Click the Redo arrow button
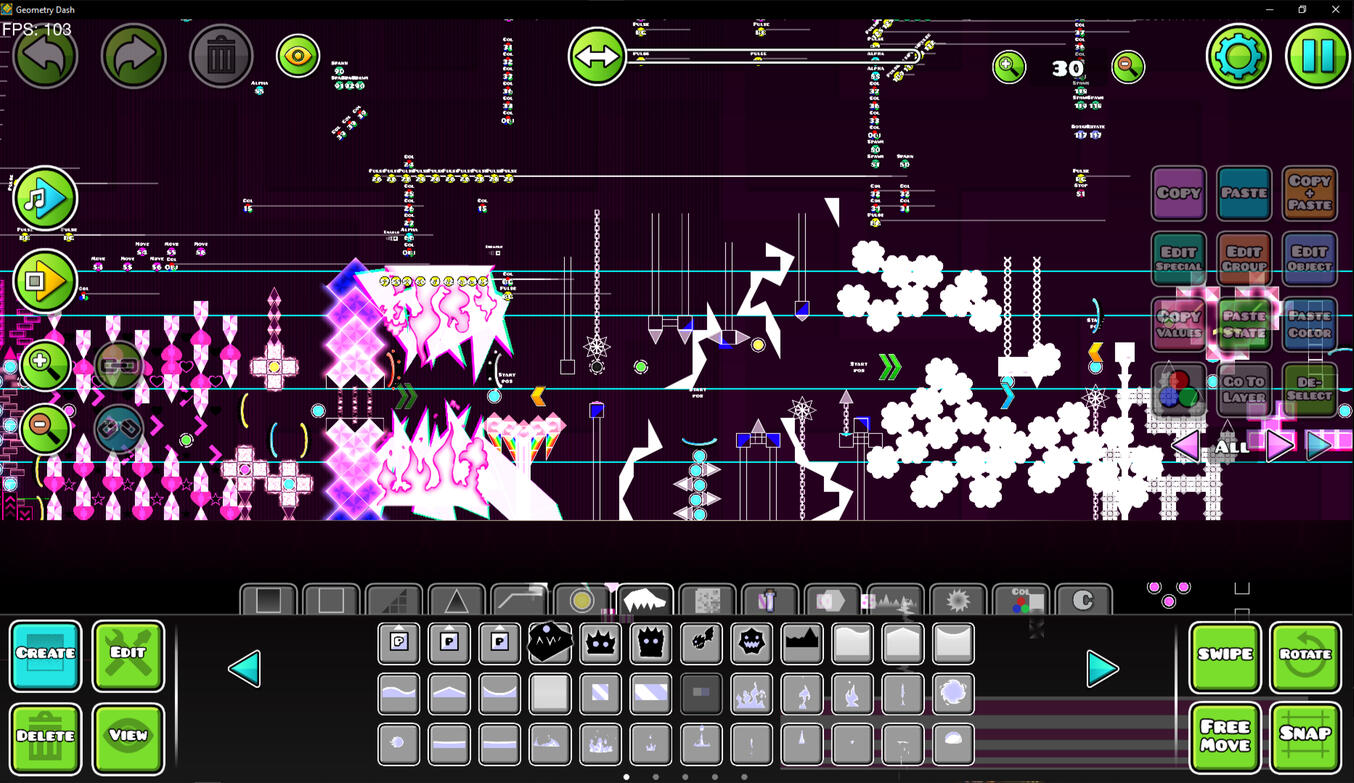The width and height of the screenshot is (1354, 783). coord(133,56)
